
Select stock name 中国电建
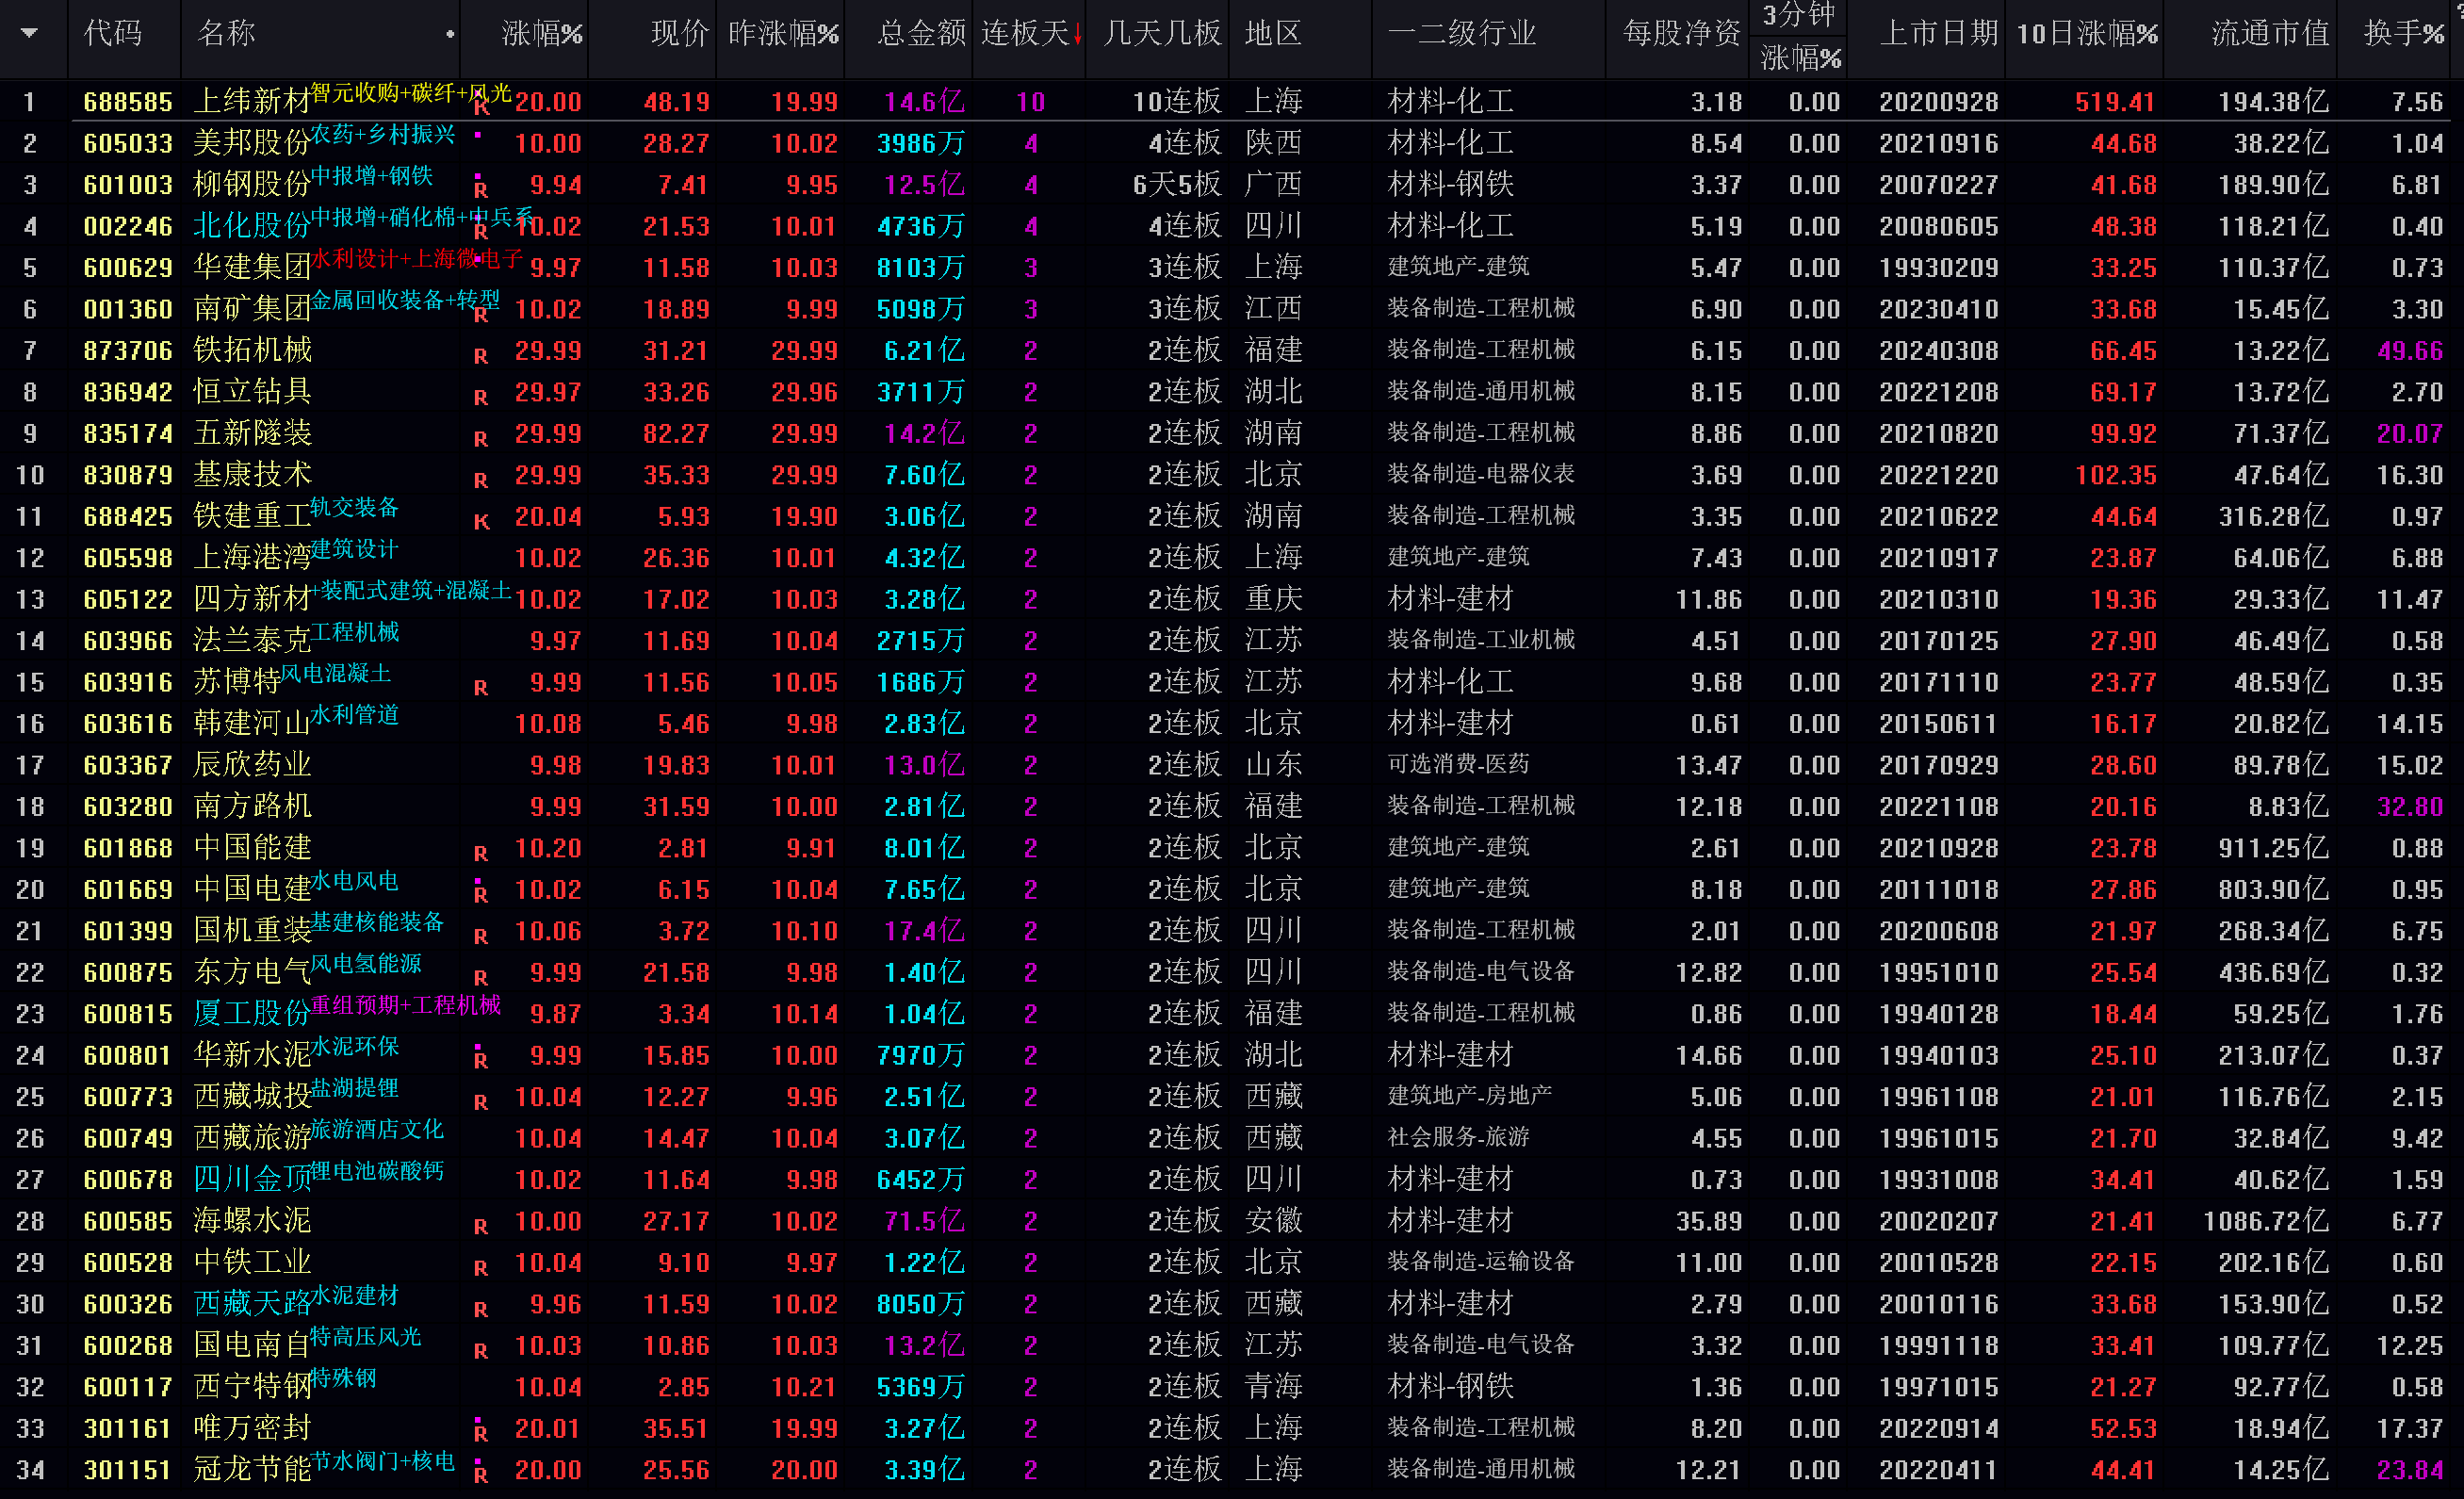pos(252,890)
